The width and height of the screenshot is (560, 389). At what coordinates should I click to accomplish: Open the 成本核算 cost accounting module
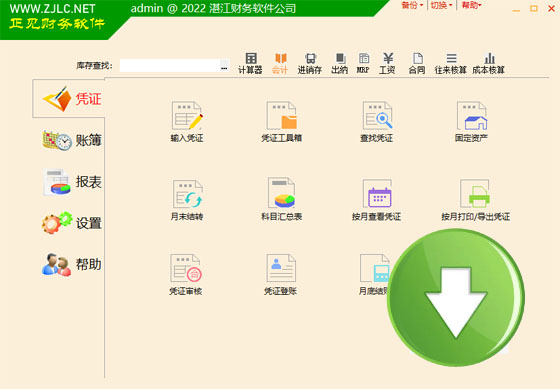489,63
